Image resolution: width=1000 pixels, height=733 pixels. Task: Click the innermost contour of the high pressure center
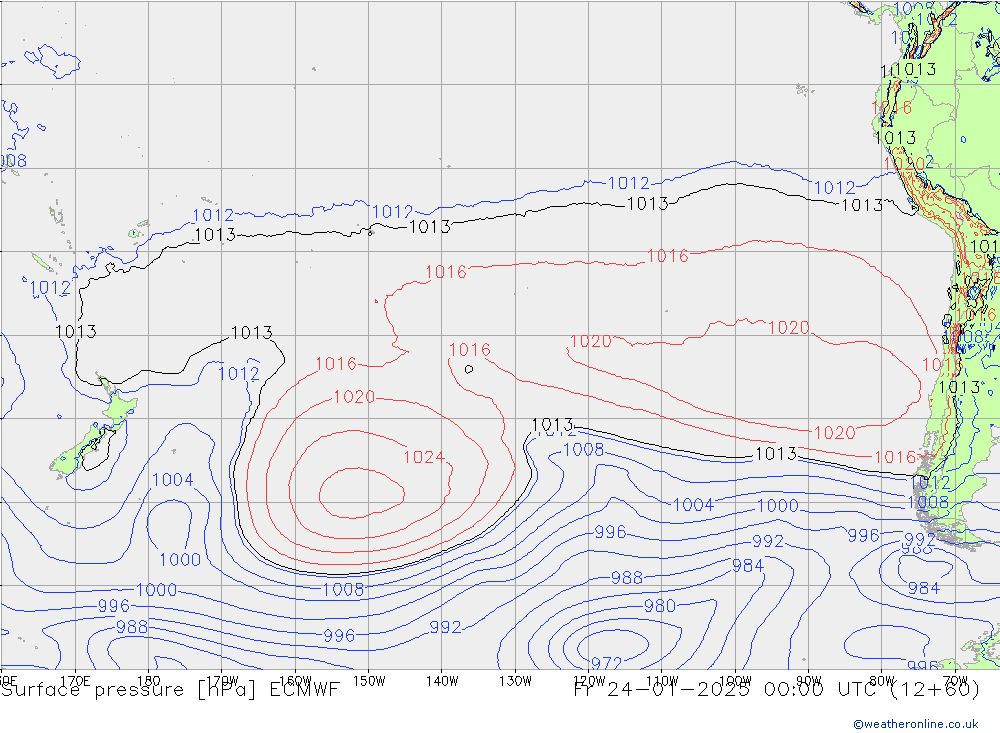pos(361,490)
